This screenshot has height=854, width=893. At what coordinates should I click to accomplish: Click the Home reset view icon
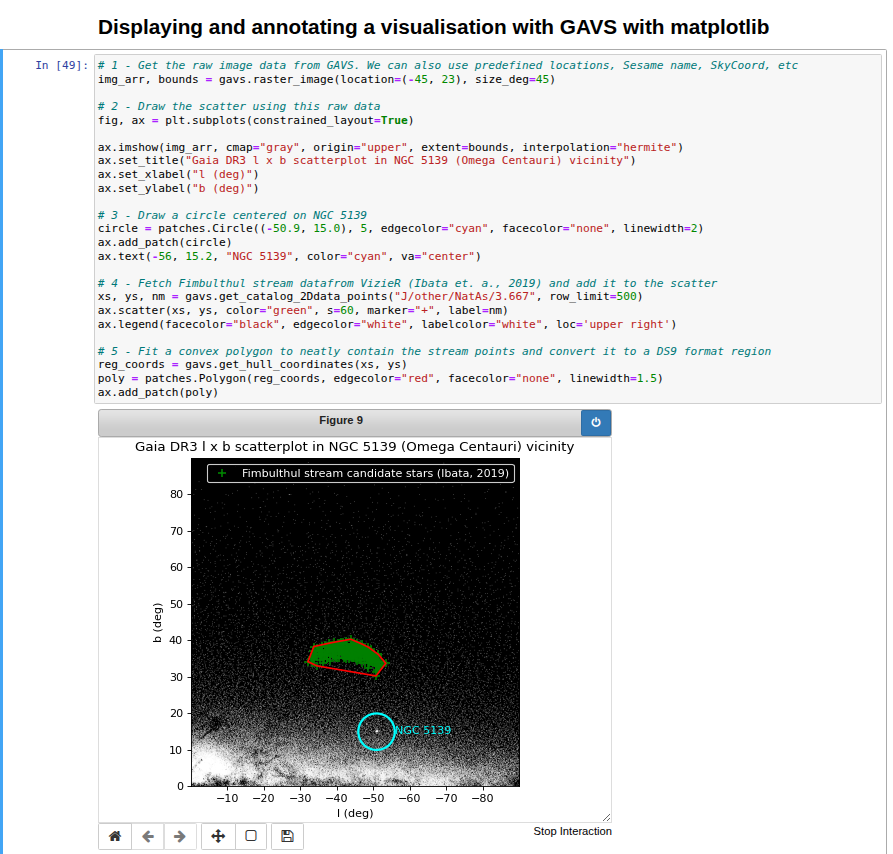[x=115, y=836]
